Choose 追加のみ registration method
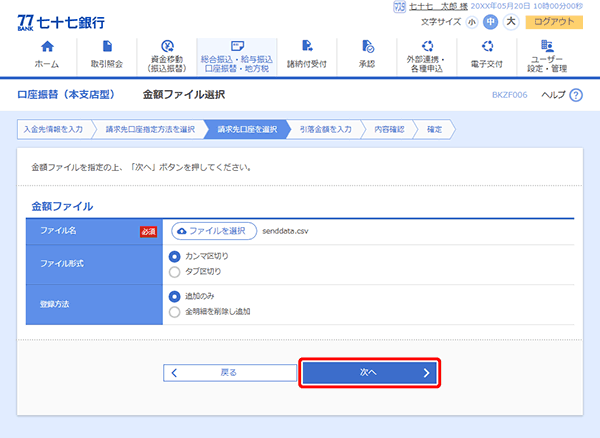 (174, 296)
